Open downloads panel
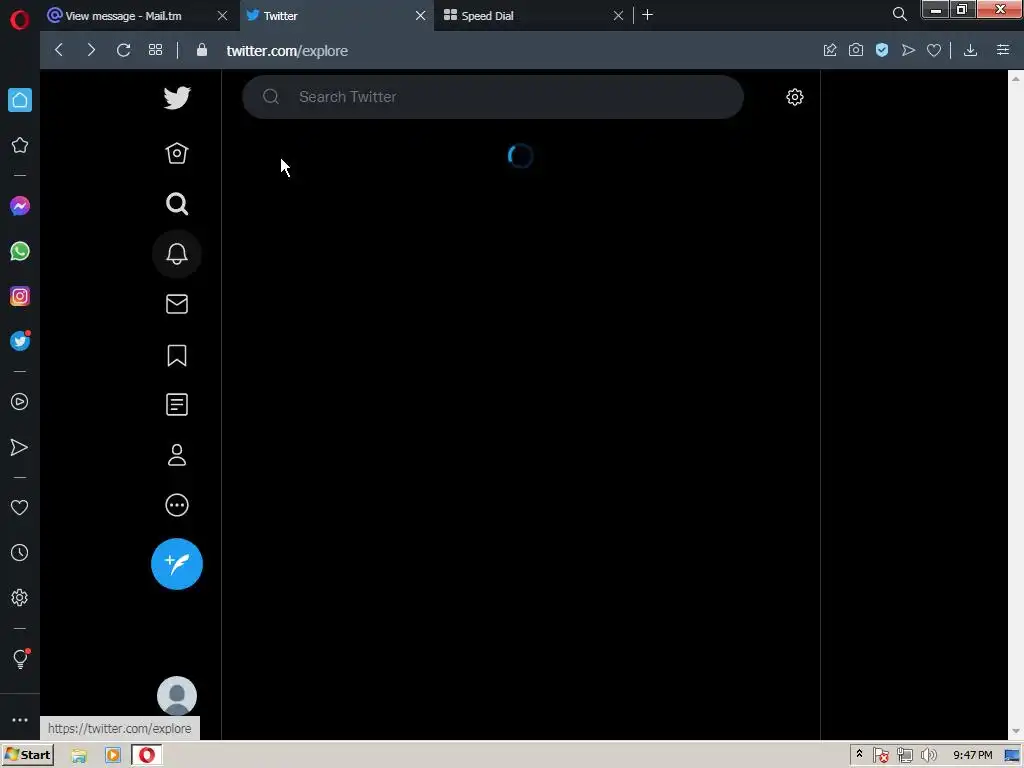This screenshot has width=1024, height=768. pos(970,50)
